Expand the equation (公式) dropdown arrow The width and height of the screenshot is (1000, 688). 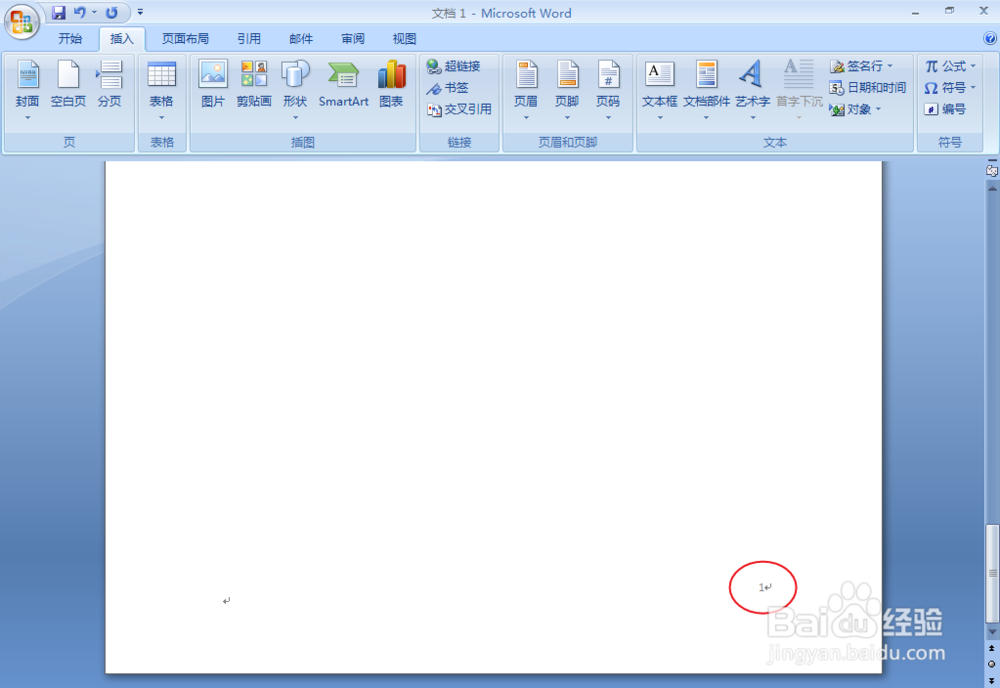(973, 66)
